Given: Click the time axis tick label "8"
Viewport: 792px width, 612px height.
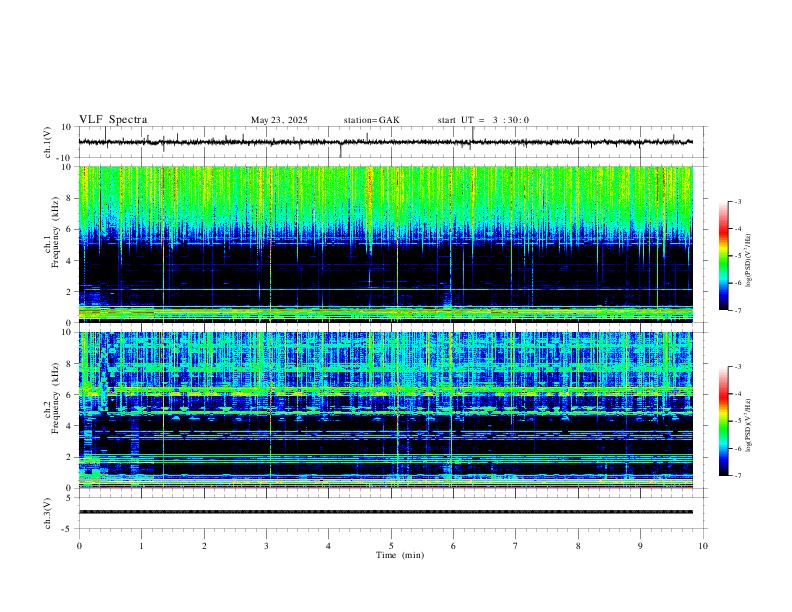Looking at the screenshot, I should (578, 546).
